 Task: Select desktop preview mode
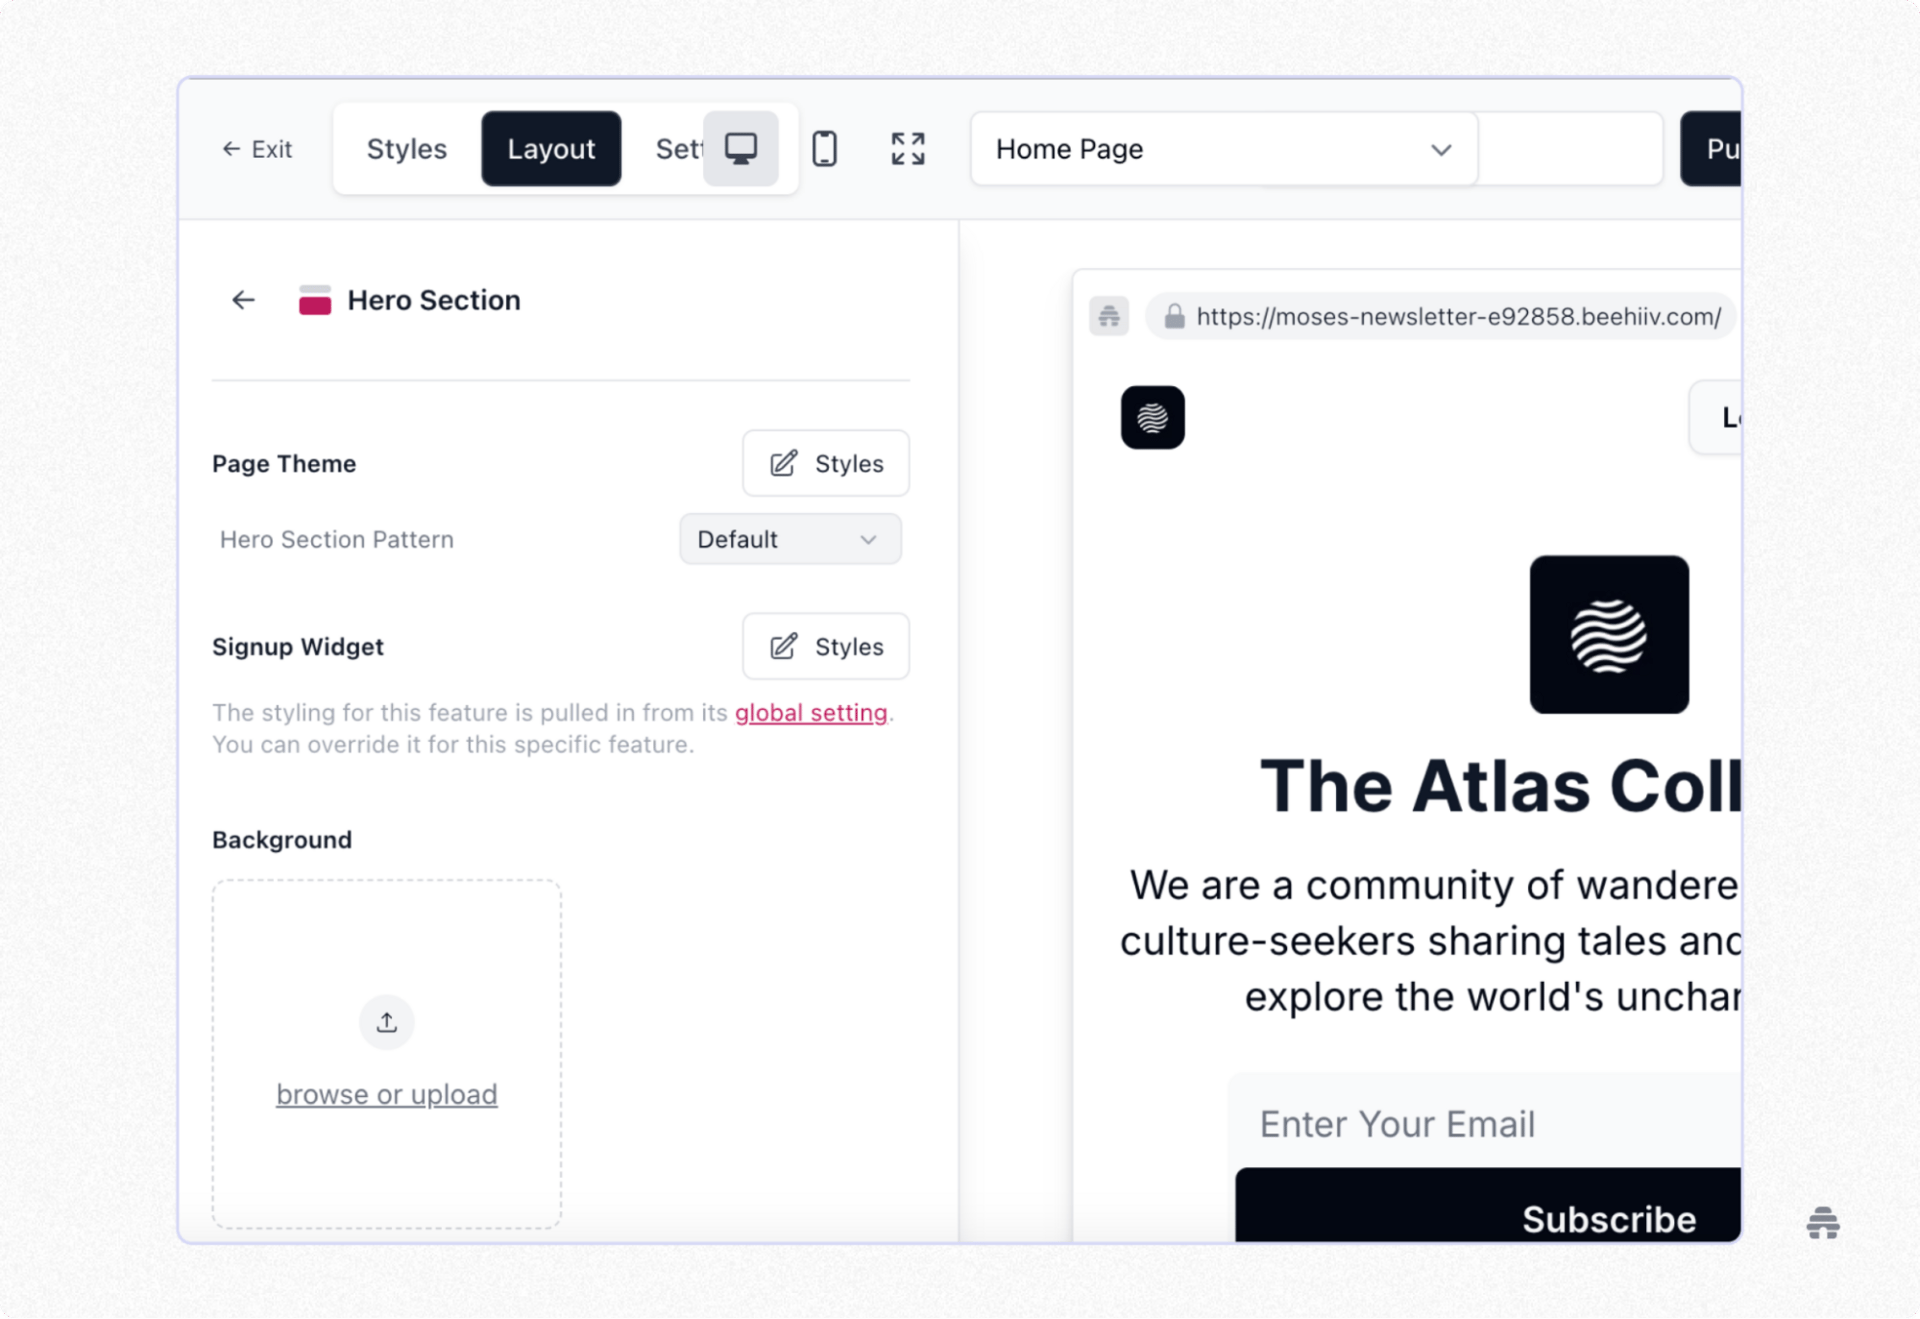740,148
